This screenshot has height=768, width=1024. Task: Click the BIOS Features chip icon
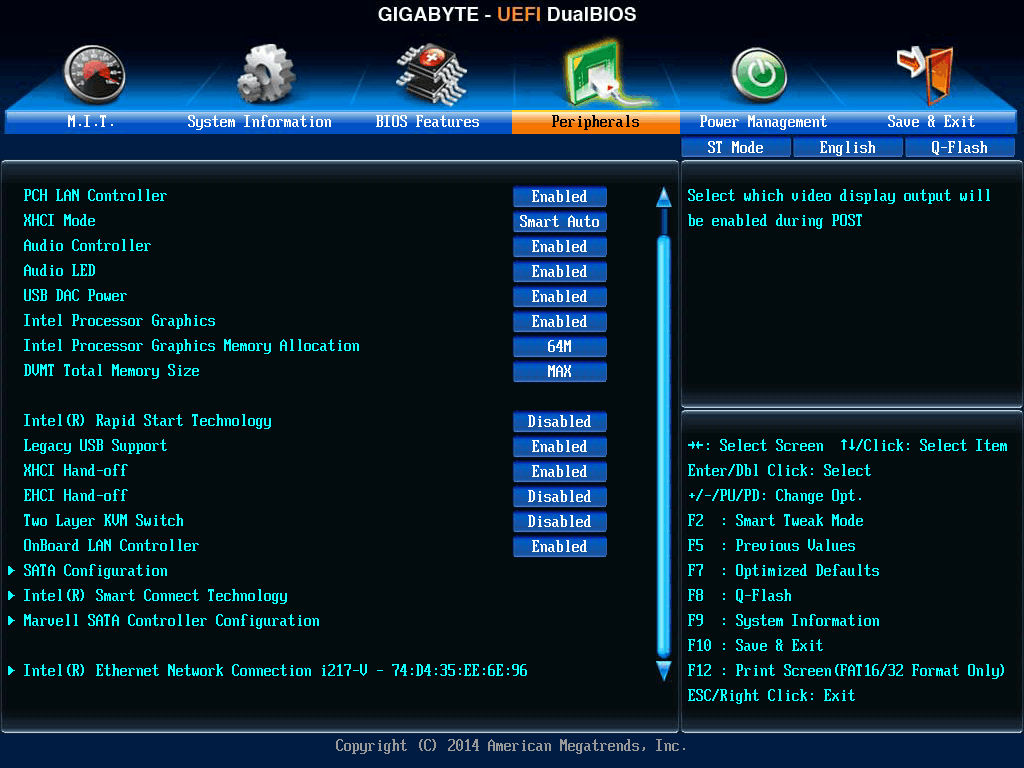point(431,74)
